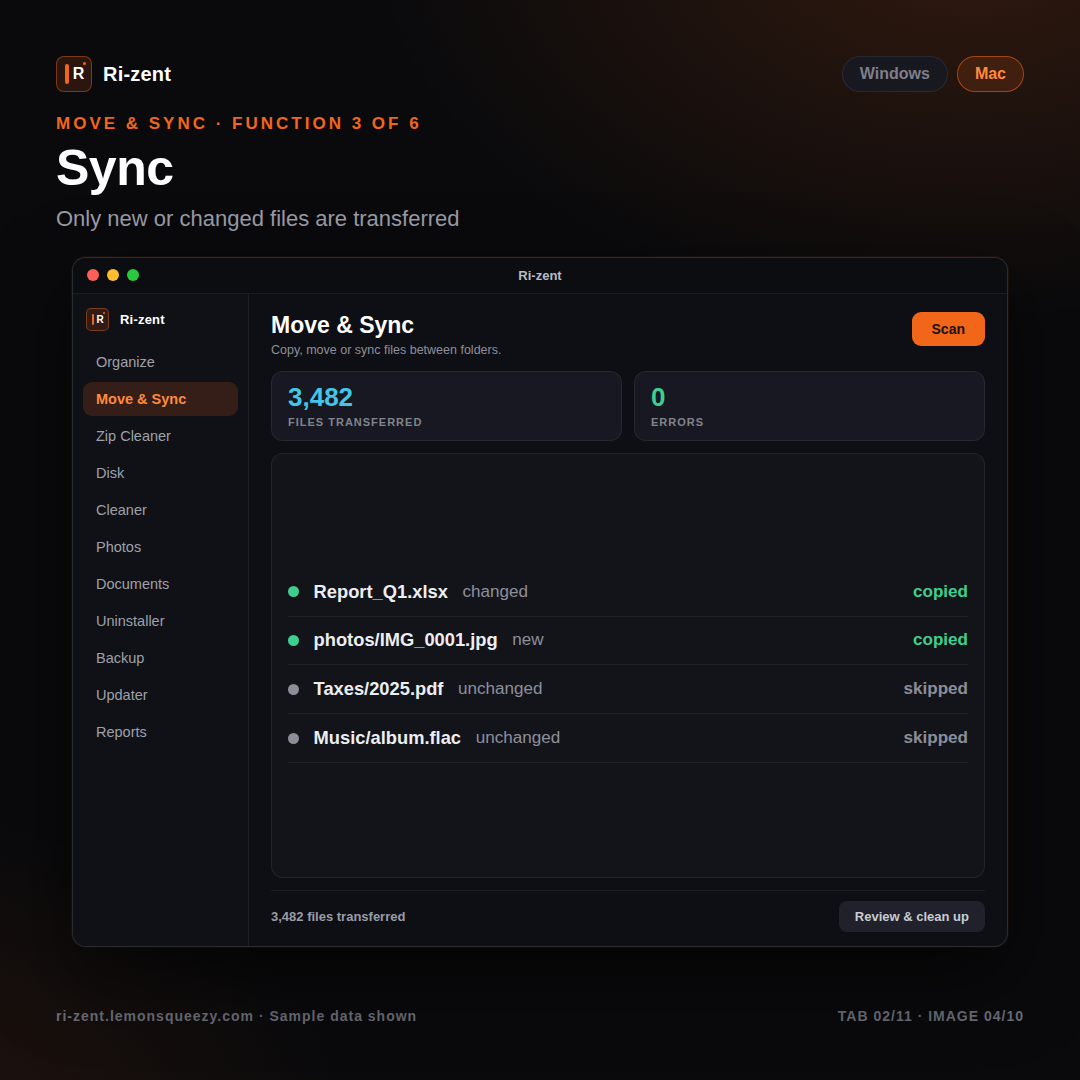This screenshot has width=1080, height=1080.
Task: Click gray status dot for Music/album.flac
Action: click(293, 738)
